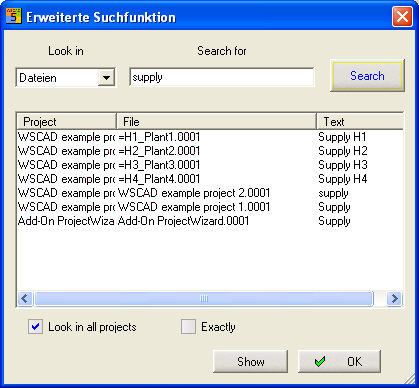Open the Look in dropdown arrow
419x388 pixels.
click(x=106, y=78)
